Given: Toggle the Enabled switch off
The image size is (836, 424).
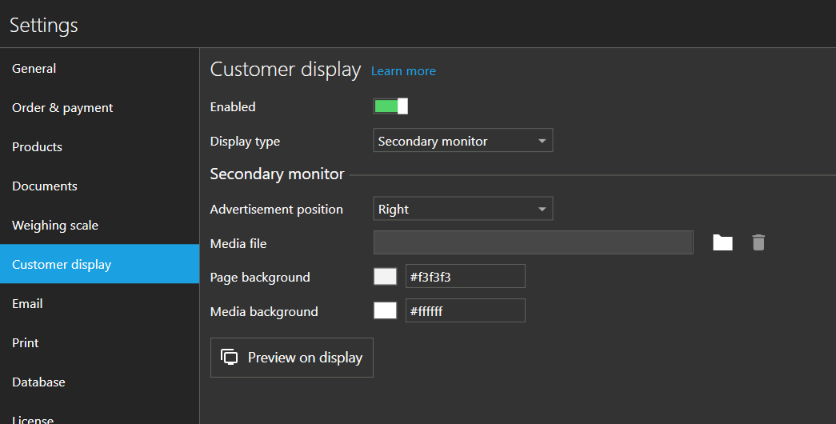Looking at the screenshot, I should [x=391, y=106].
